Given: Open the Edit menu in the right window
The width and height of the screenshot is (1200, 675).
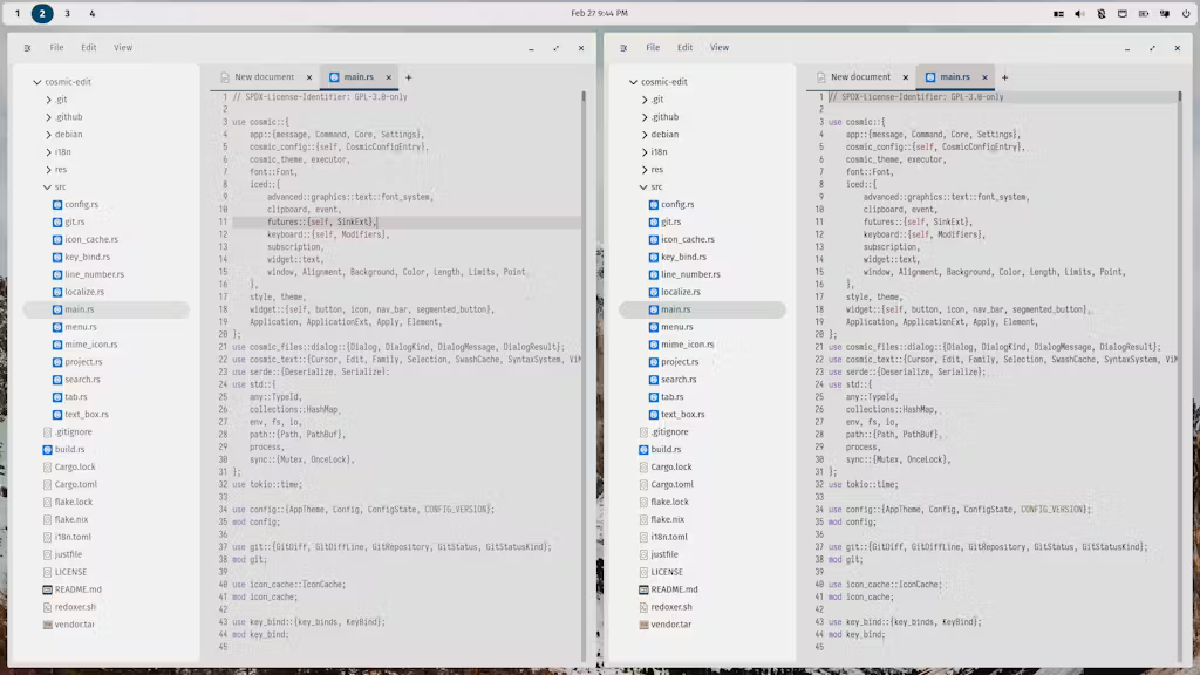Looking at the screenshot, I should point(685,47).
